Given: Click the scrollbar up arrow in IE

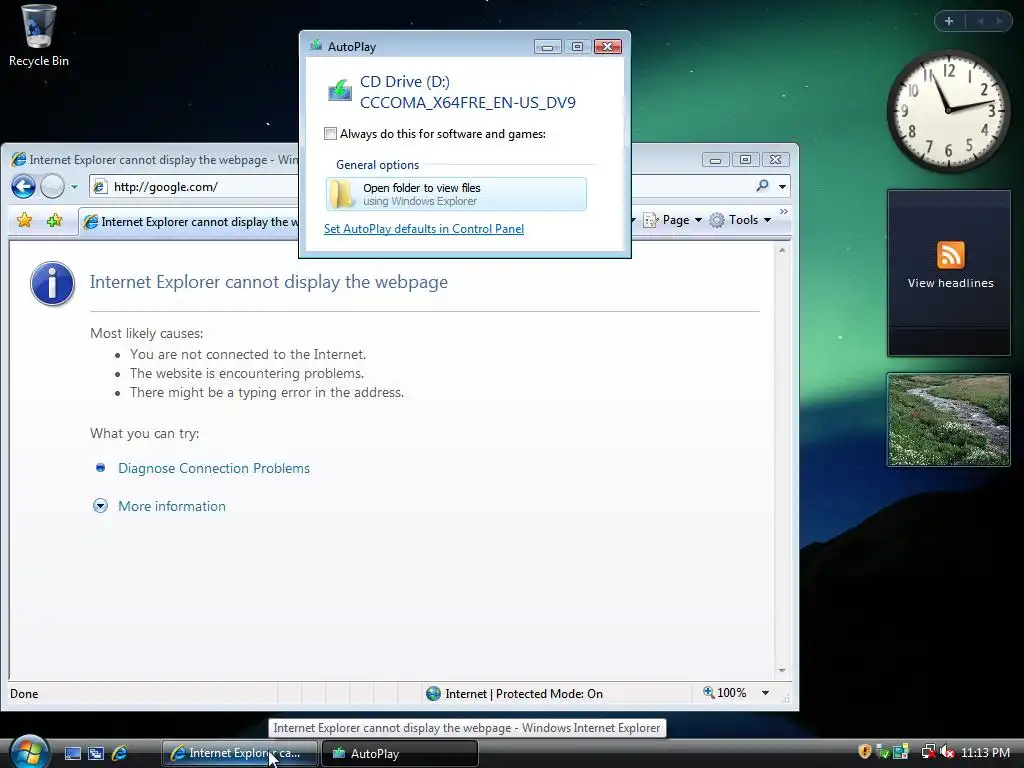Looking at the screenshot, I should pyautogui.click(x=782, y=250).
